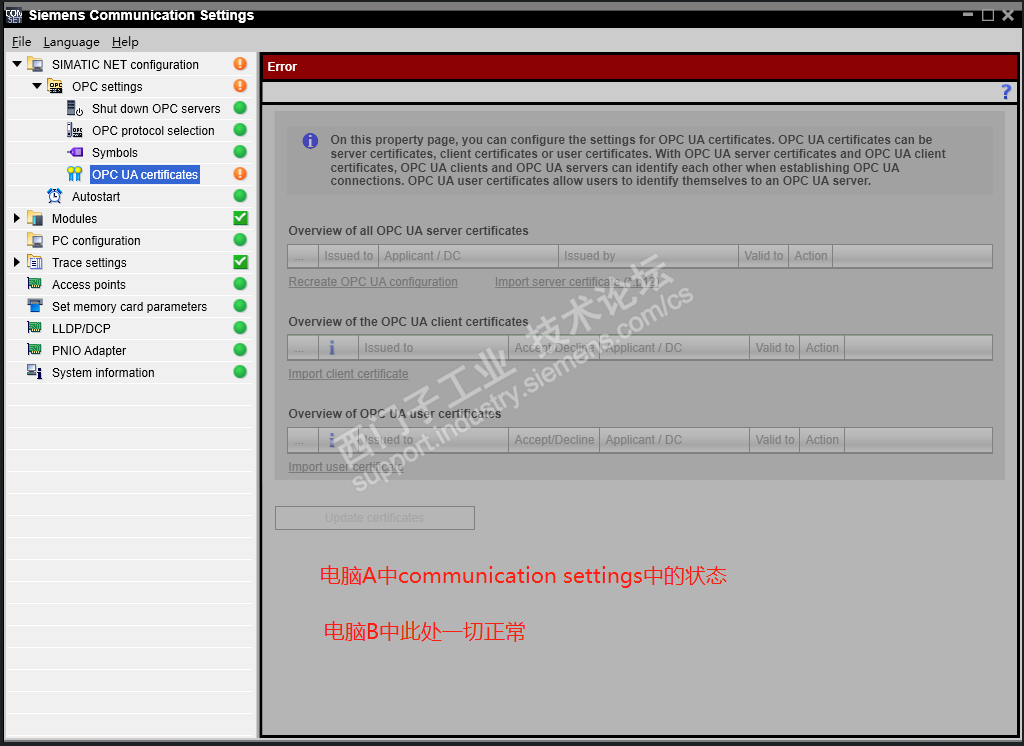Select OPC UA certificates in the tree
Image resolution: width=1024 pixels, height=746 pixels.
tap(145, 174)
